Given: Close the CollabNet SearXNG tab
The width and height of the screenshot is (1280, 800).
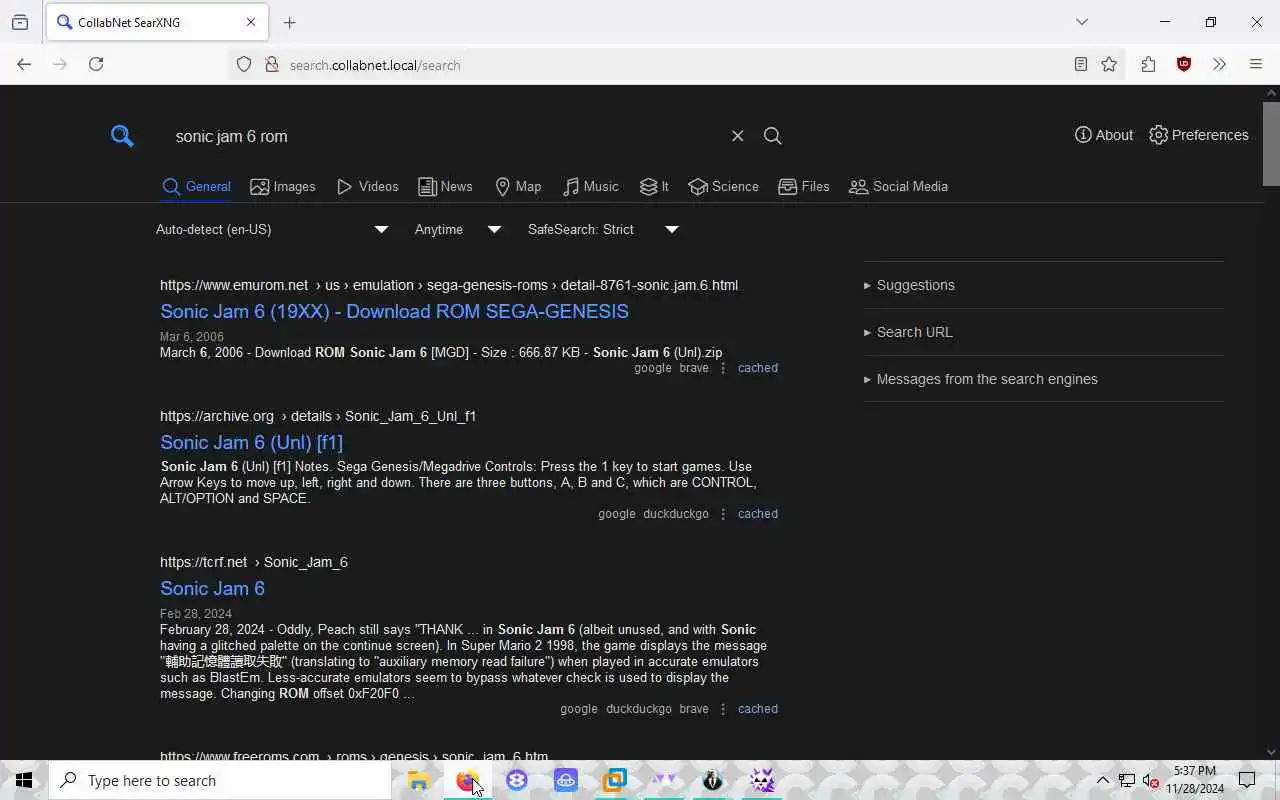Looking at the screenshot, I should 251,22.
